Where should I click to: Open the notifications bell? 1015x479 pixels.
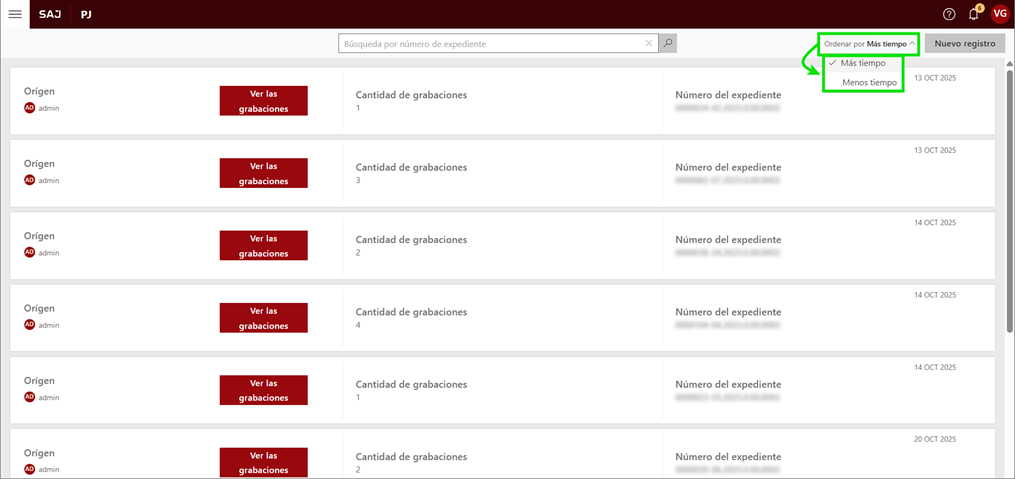tap(974, 14)
